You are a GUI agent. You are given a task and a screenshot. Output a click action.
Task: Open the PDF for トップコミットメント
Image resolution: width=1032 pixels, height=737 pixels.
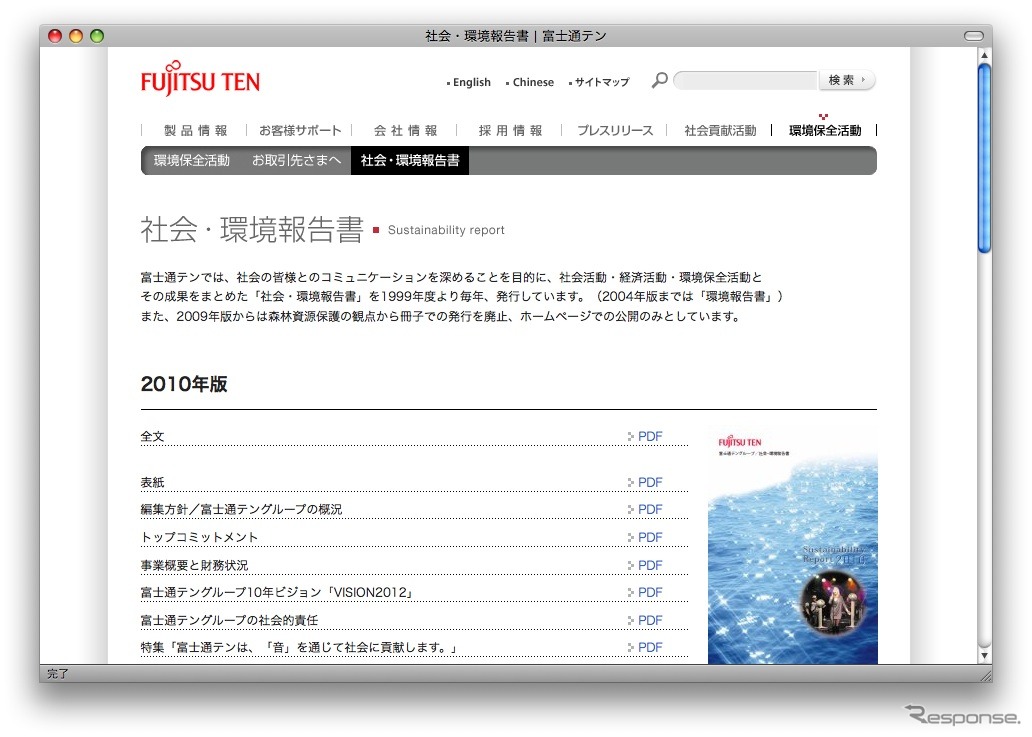tap(648, 537)
